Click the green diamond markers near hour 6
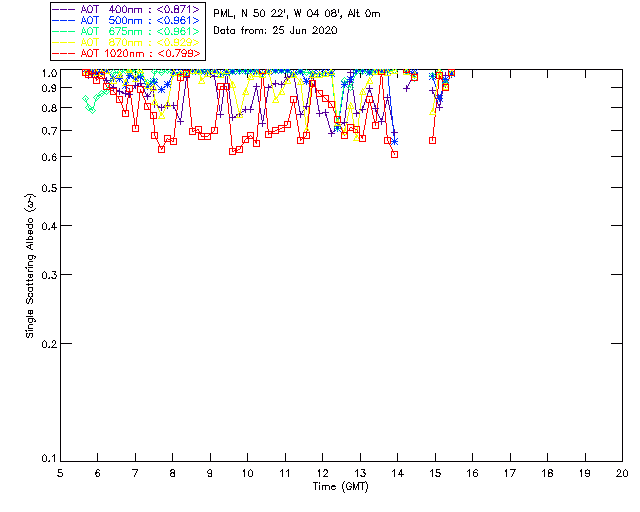This screenshot has width=640, height=512. point(90,103)
